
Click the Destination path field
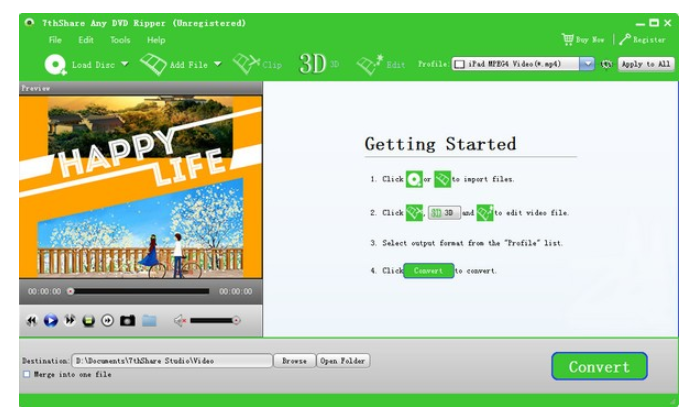tap(172, 361)
